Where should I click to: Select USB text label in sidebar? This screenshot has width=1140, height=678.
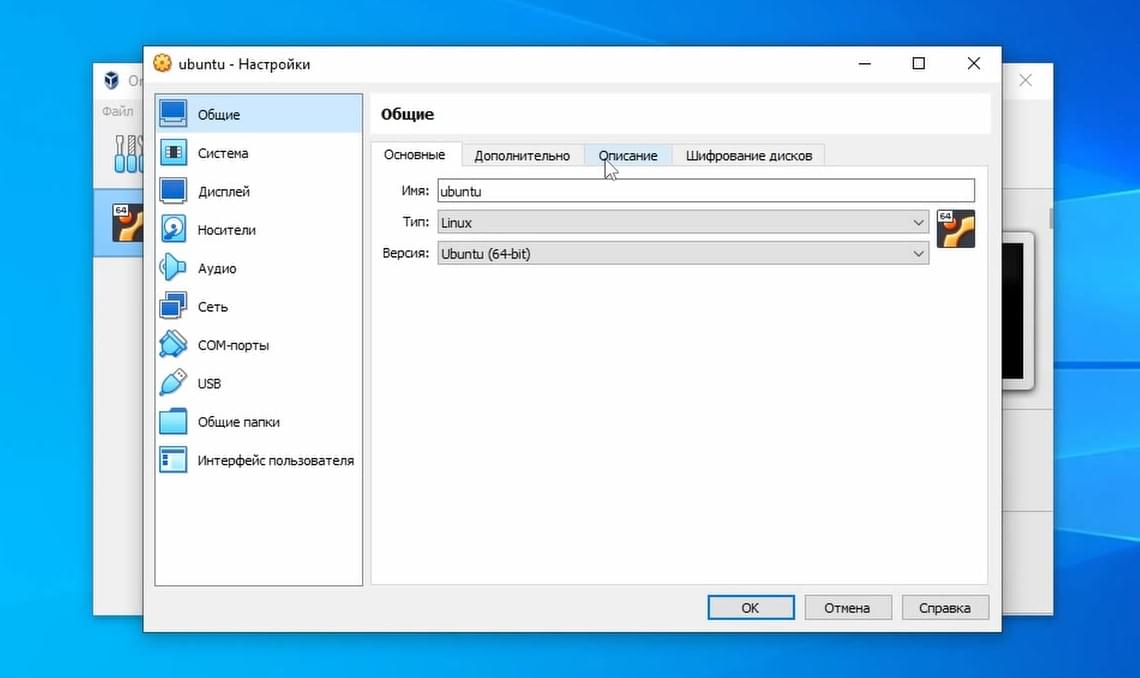209,384
